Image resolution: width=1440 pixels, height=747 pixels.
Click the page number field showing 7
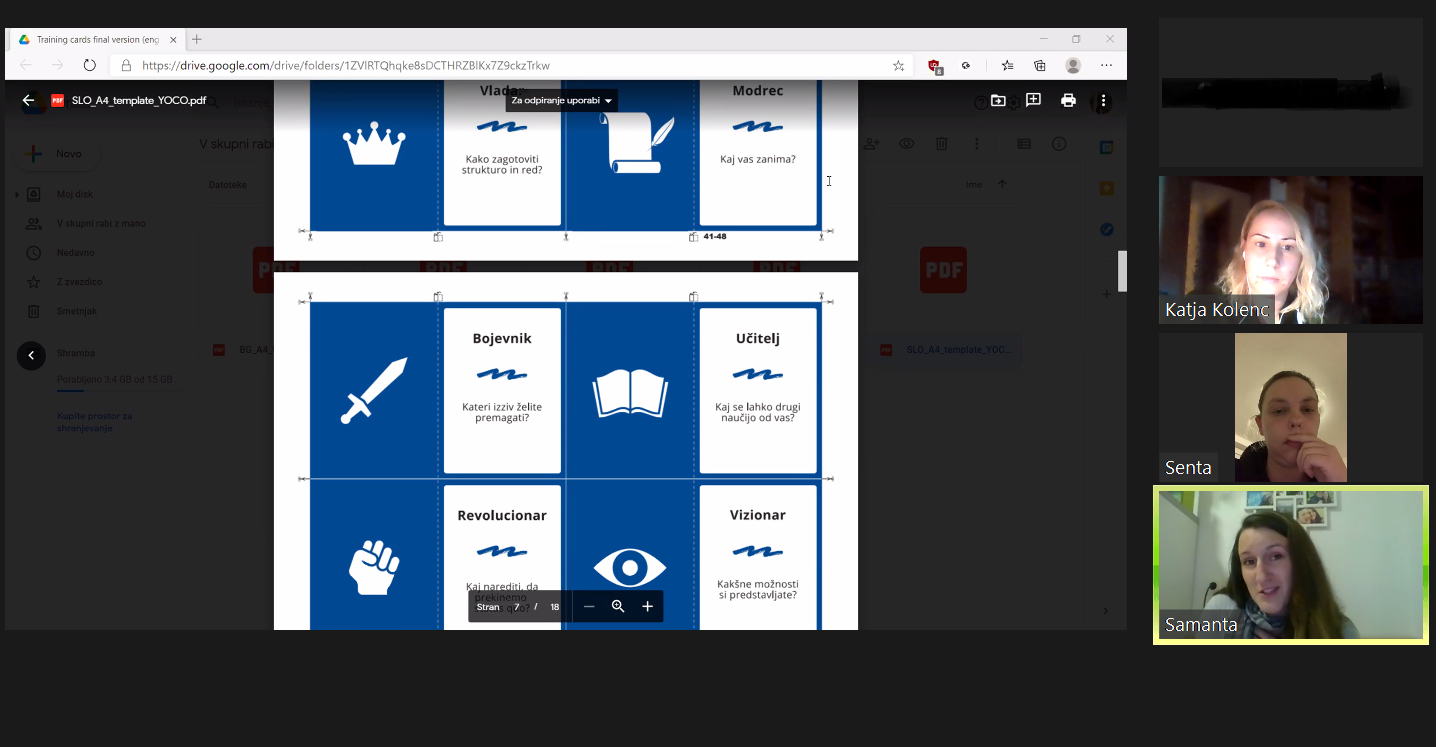(517, 606)
